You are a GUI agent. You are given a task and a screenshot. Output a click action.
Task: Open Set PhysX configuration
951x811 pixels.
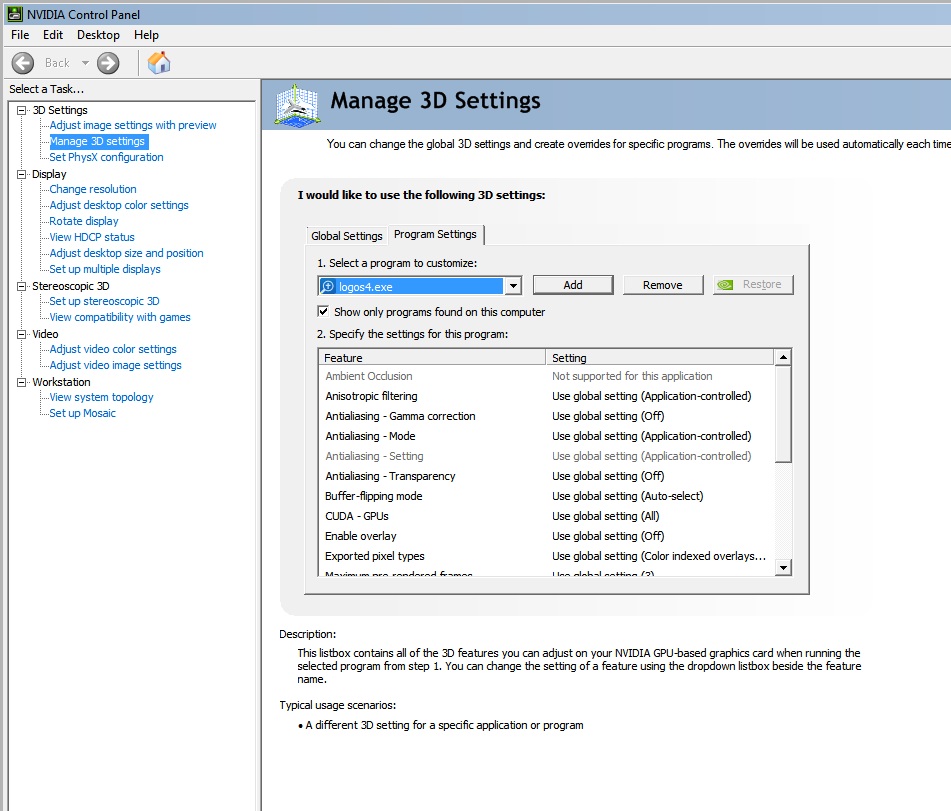(106, 157)
